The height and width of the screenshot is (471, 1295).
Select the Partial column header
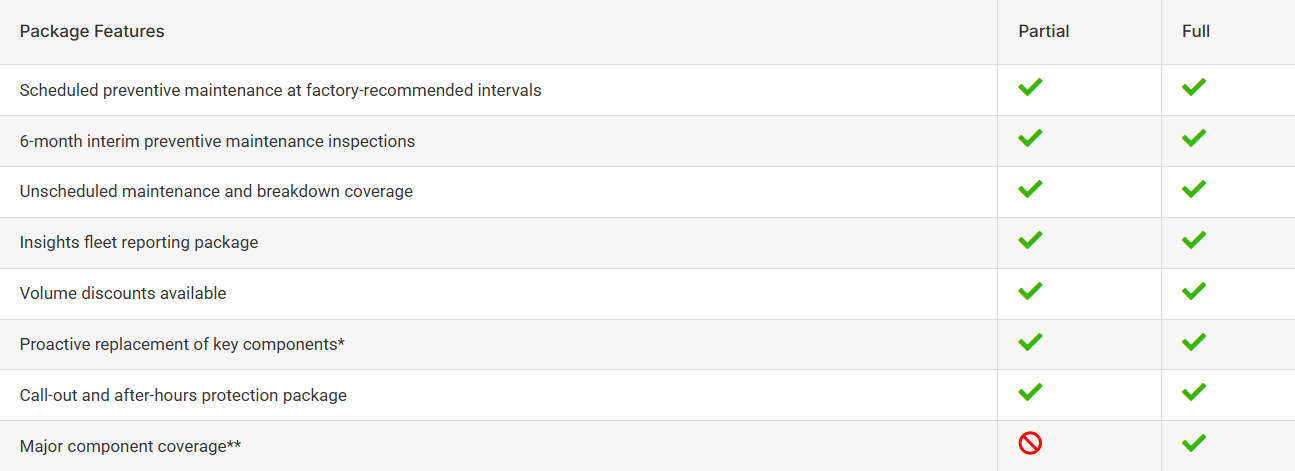(1044, 31)
